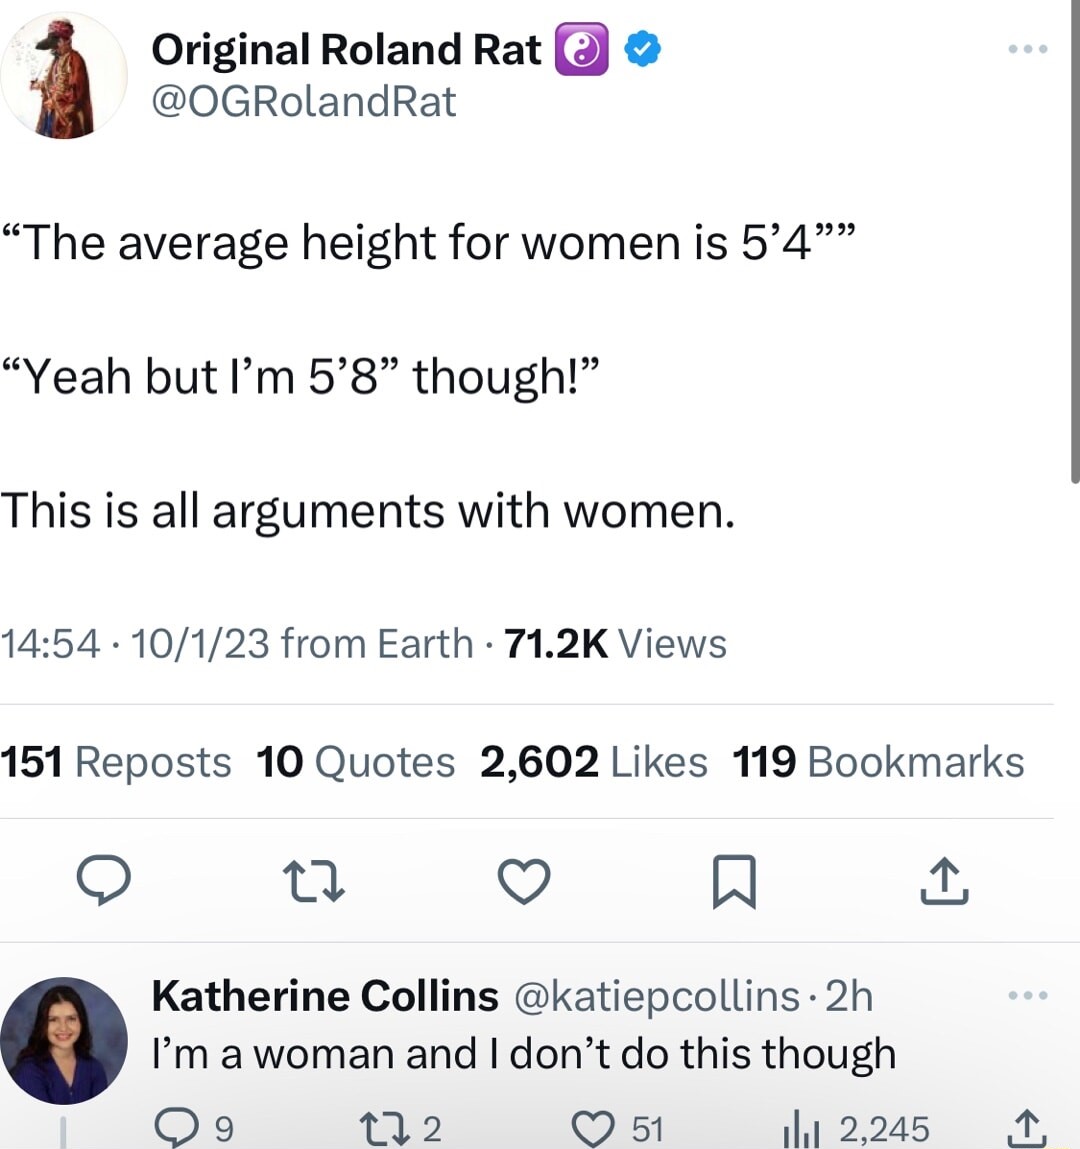Open the @OGRolandRat handle link
Viewport: 1080px width, 1149px height.
[304, 101]
